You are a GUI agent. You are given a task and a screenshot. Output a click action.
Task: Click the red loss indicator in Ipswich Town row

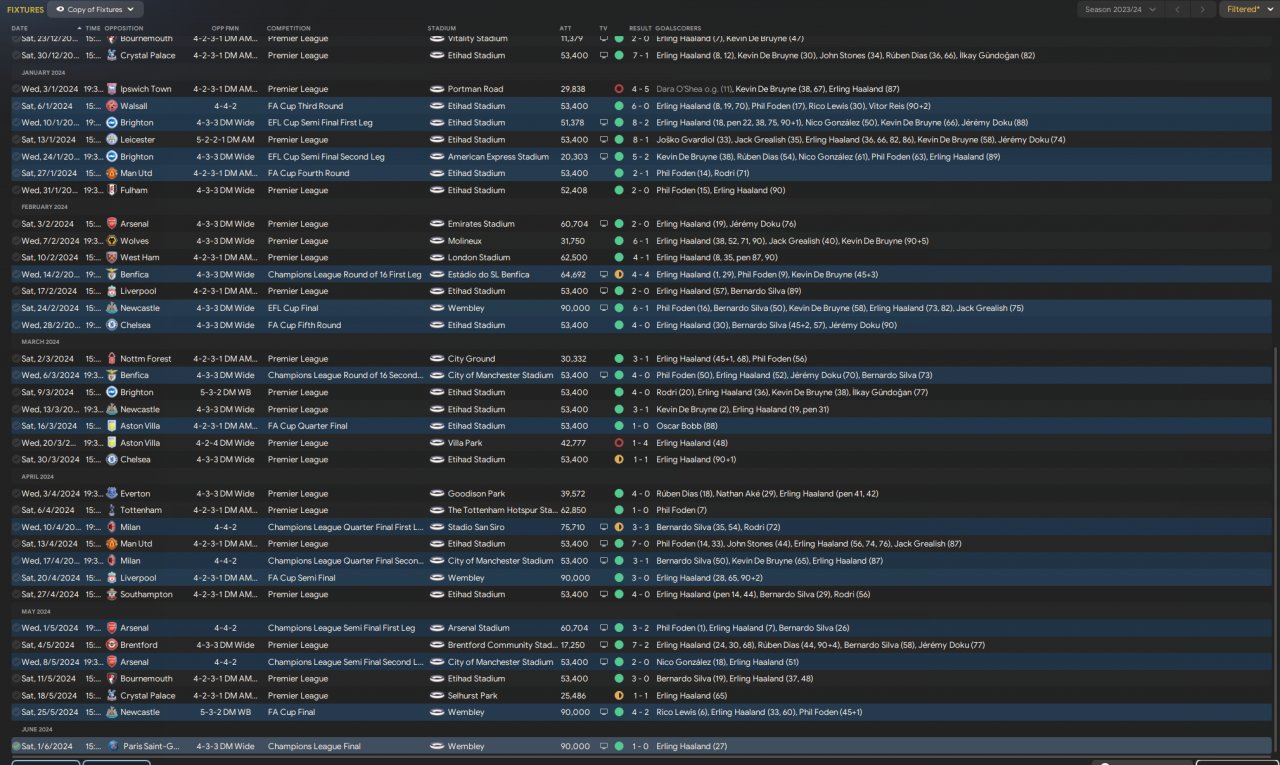(x=619, y=89)
